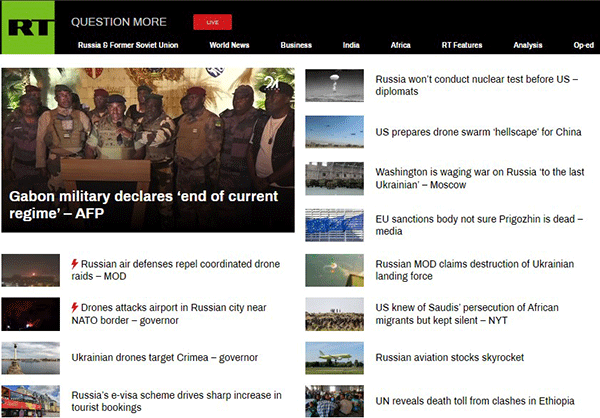Image resolution: width=600 pixels, height=418 pixels.
Task: Switch to the Analysis section
Action: (527, 45)
